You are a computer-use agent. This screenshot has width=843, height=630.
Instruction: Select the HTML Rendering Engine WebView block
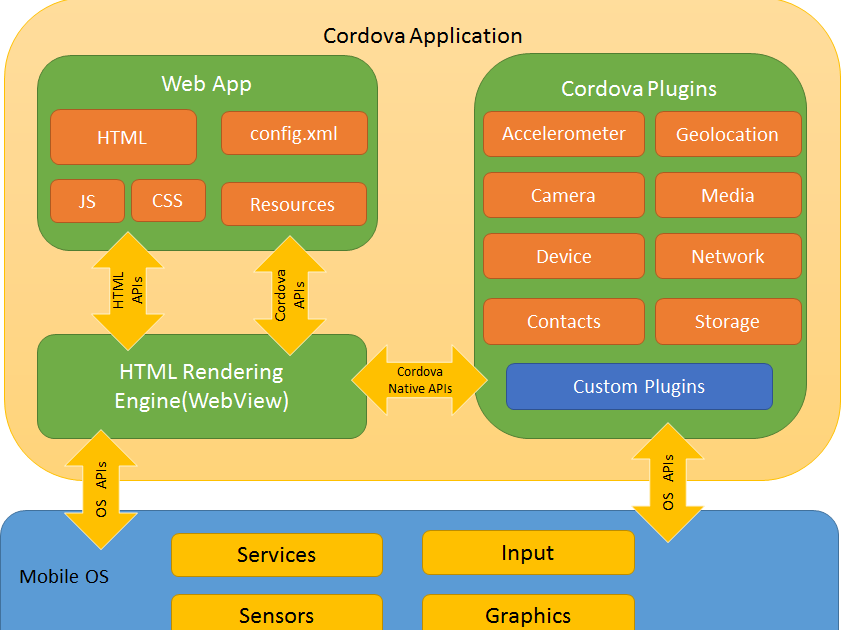pyautogui.click(x=200, y=386)
